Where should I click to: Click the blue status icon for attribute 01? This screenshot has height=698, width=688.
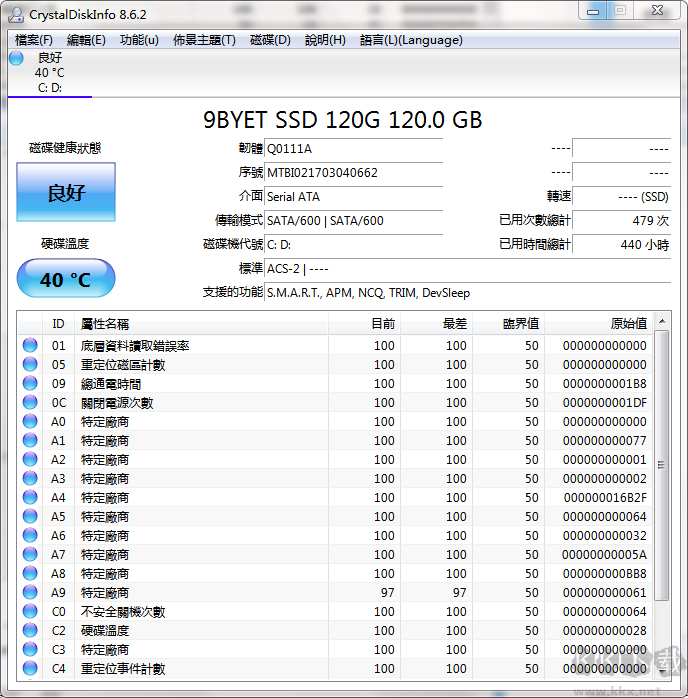click(30, 346)
